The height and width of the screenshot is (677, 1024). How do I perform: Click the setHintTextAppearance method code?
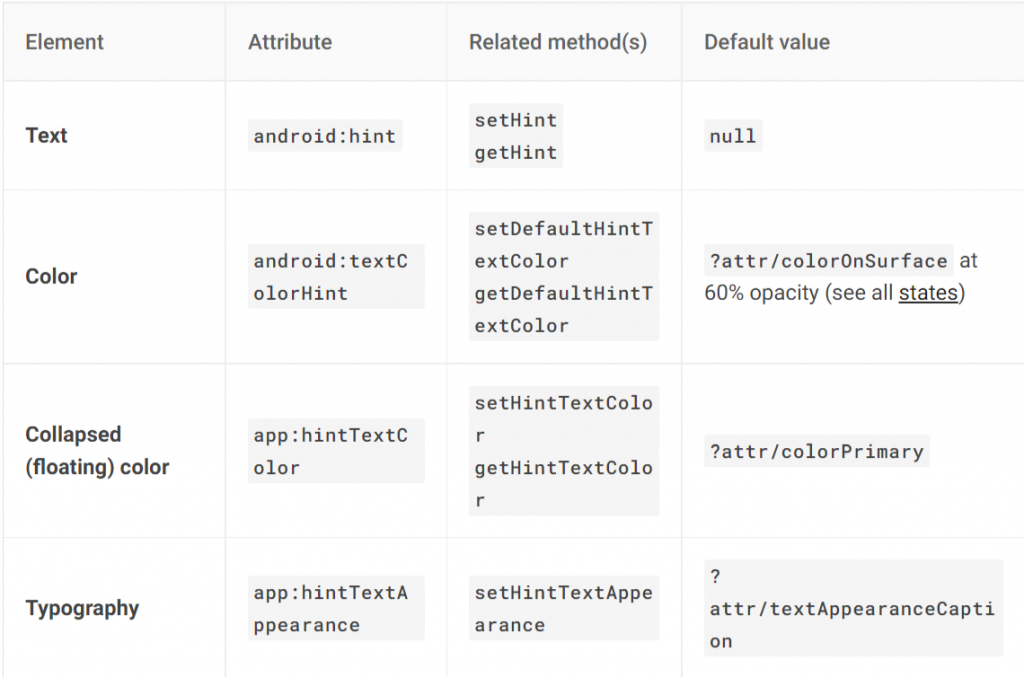pyautogui.click(x=563, y=609)
